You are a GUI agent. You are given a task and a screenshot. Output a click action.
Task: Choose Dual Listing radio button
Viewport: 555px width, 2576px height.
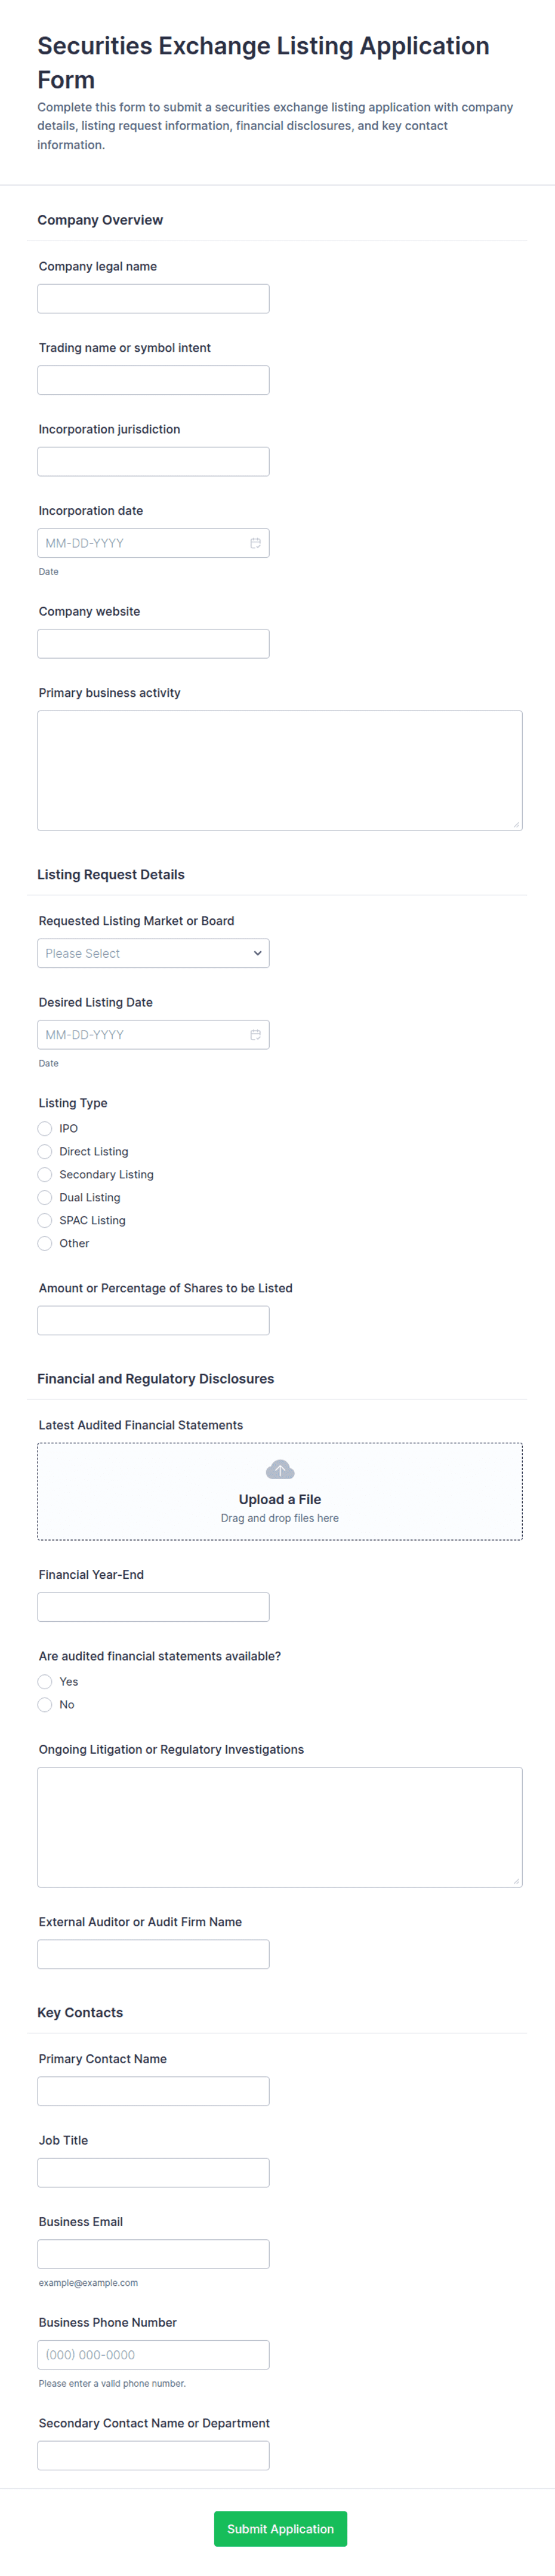click(x=45, y=1197)
